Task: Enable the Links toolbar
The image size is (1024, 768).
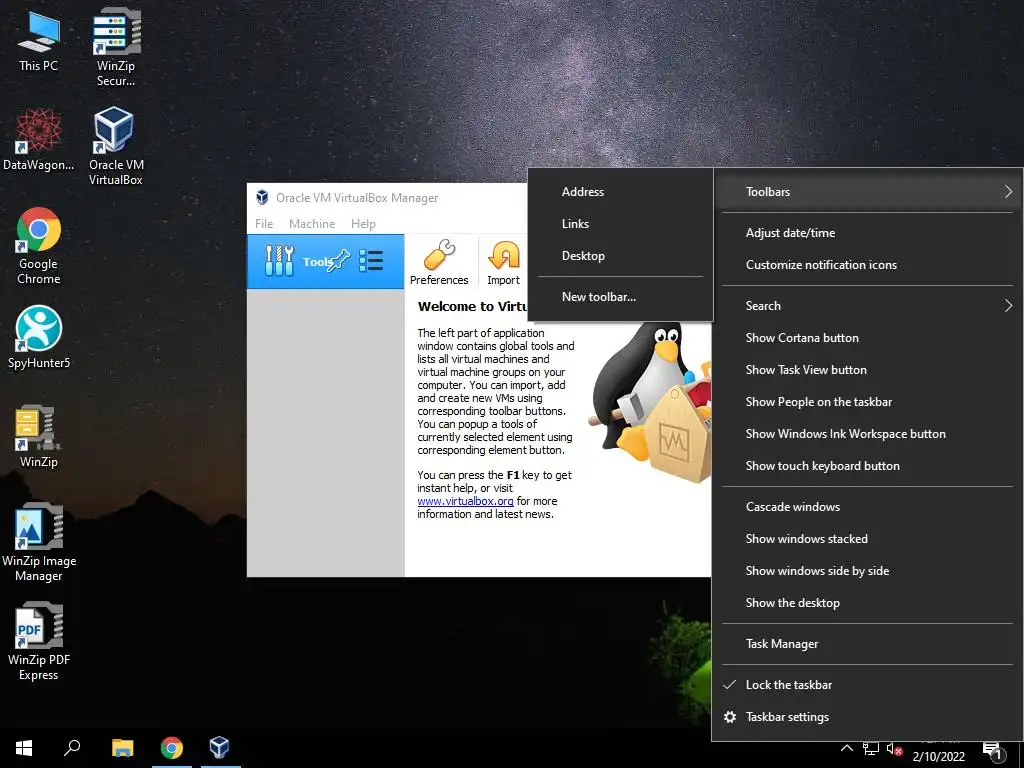Action: click(620, 223)
